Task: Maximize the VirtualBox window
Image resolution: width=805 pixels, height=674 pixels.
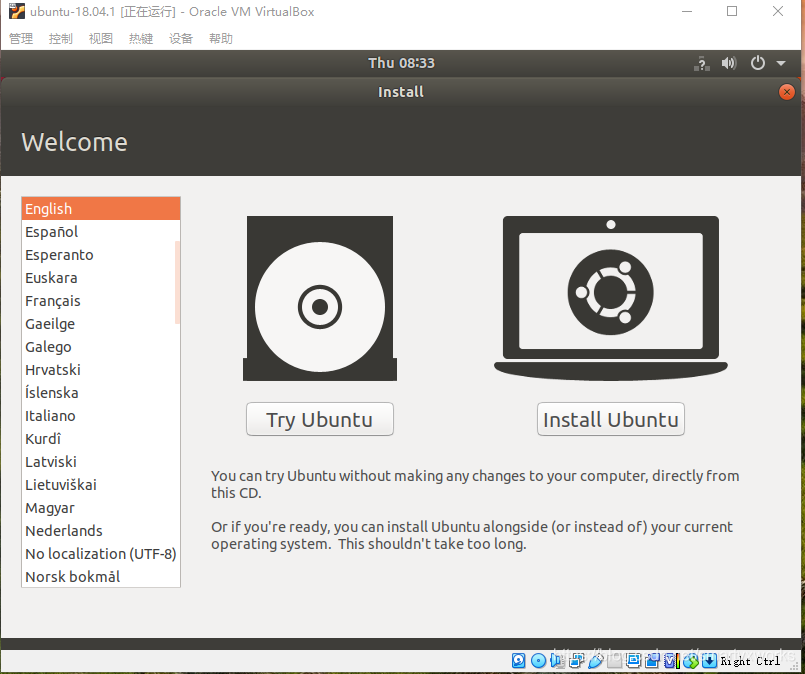Action: pyautogui.click(x=732, y=11)
